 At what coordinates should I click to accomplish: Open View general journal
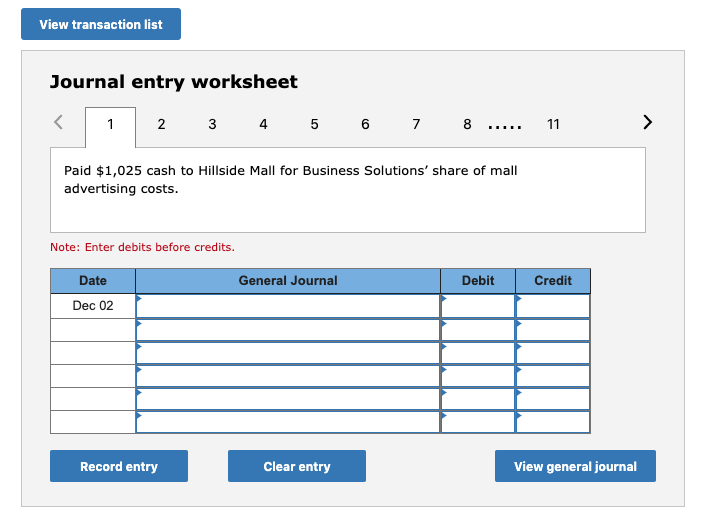pos(575,466)
